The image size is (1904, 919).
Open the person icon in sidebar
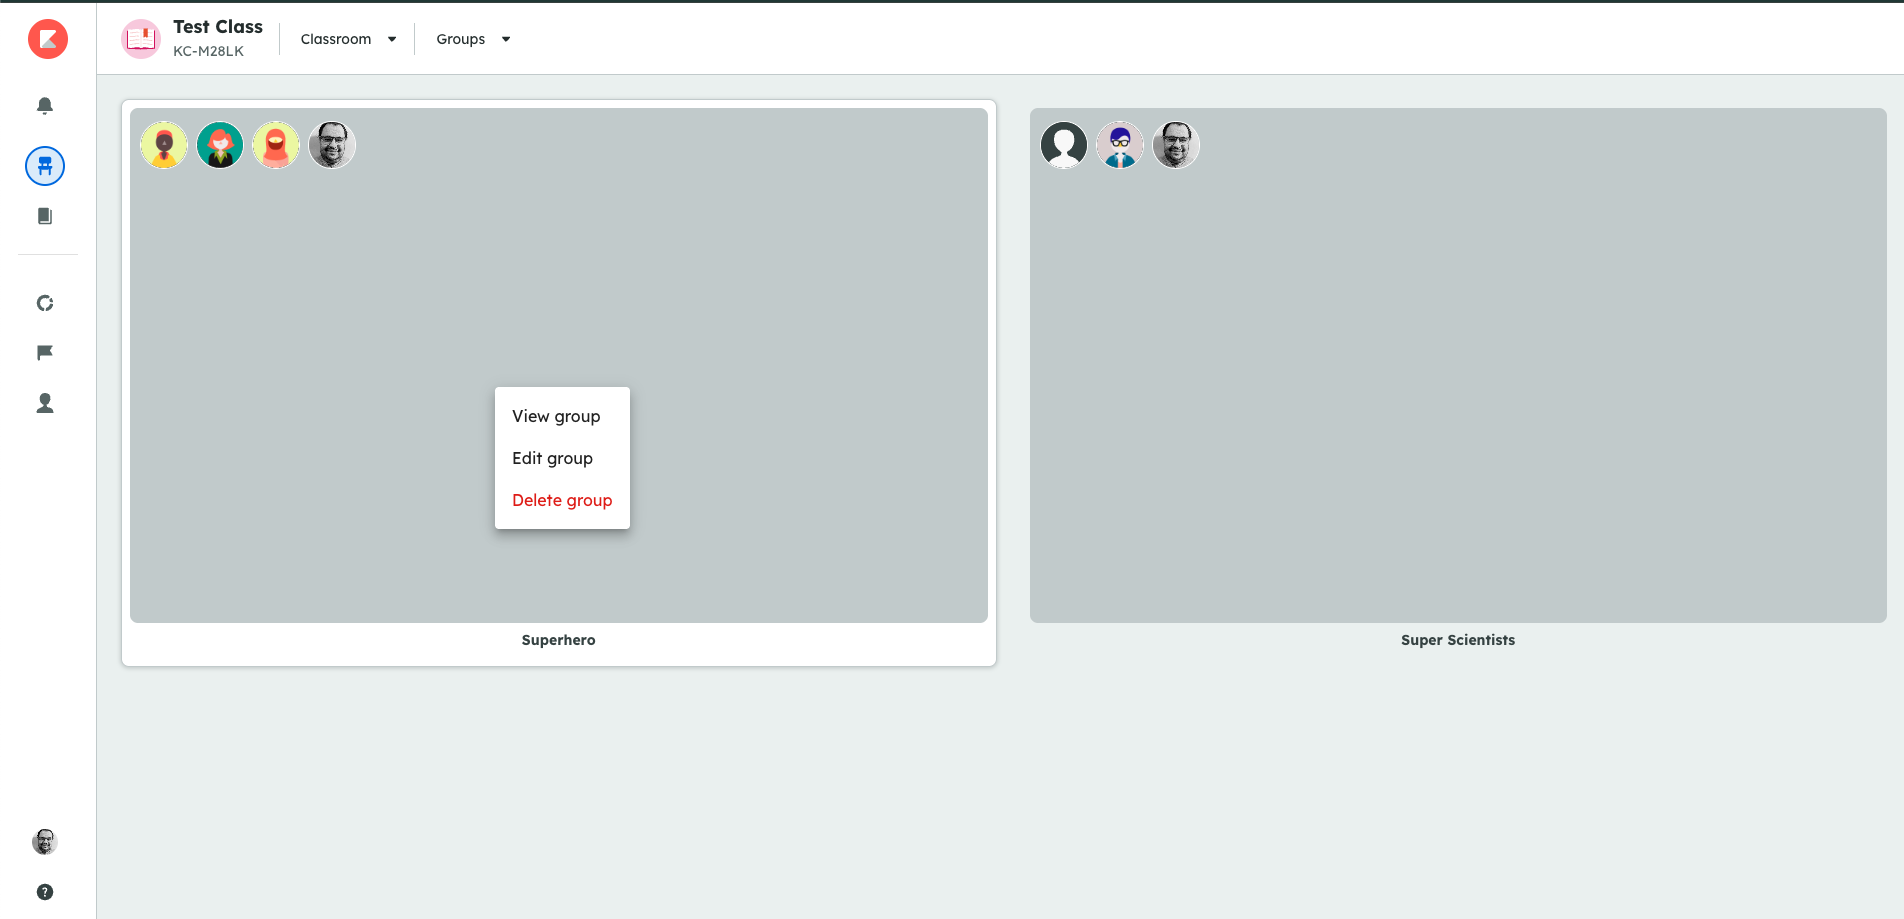pos(45,403)
